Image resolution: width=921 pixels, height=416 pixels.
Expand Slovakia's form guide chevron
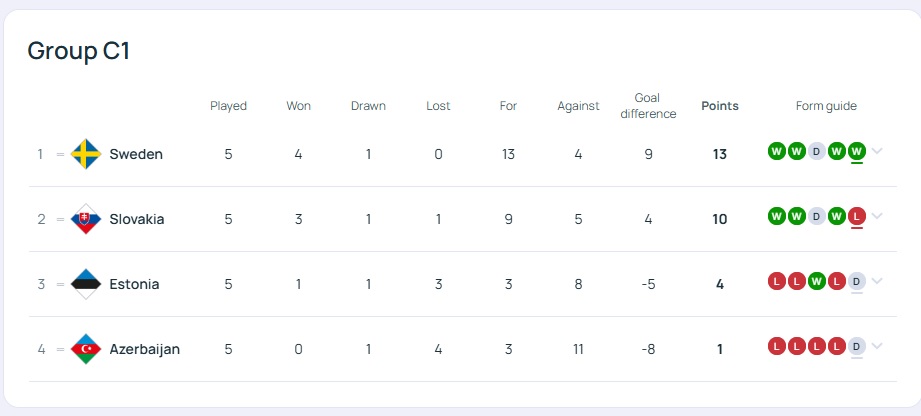coord(877,216)
